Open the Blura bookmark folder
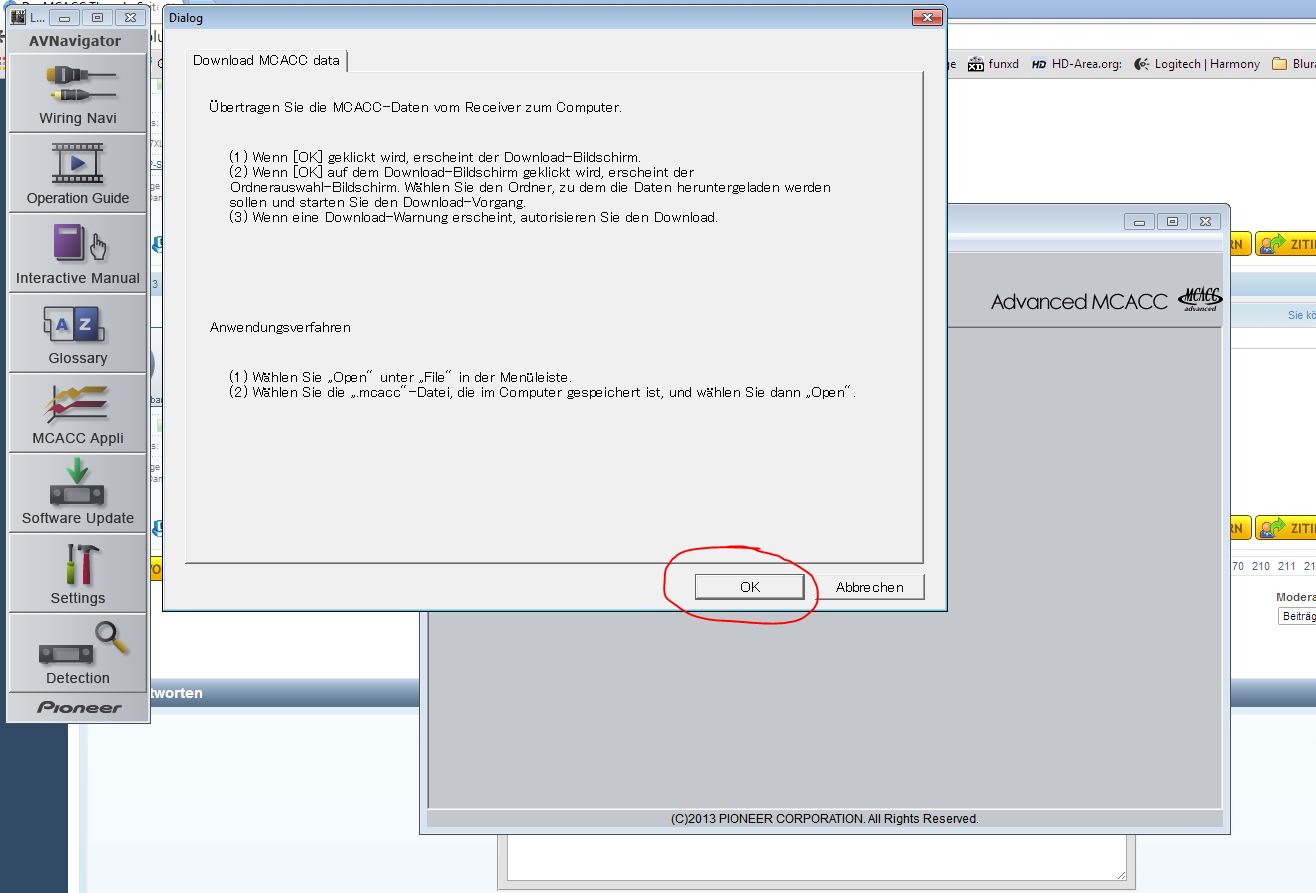The image size is (1316, 893). [x=1293, y=64]
